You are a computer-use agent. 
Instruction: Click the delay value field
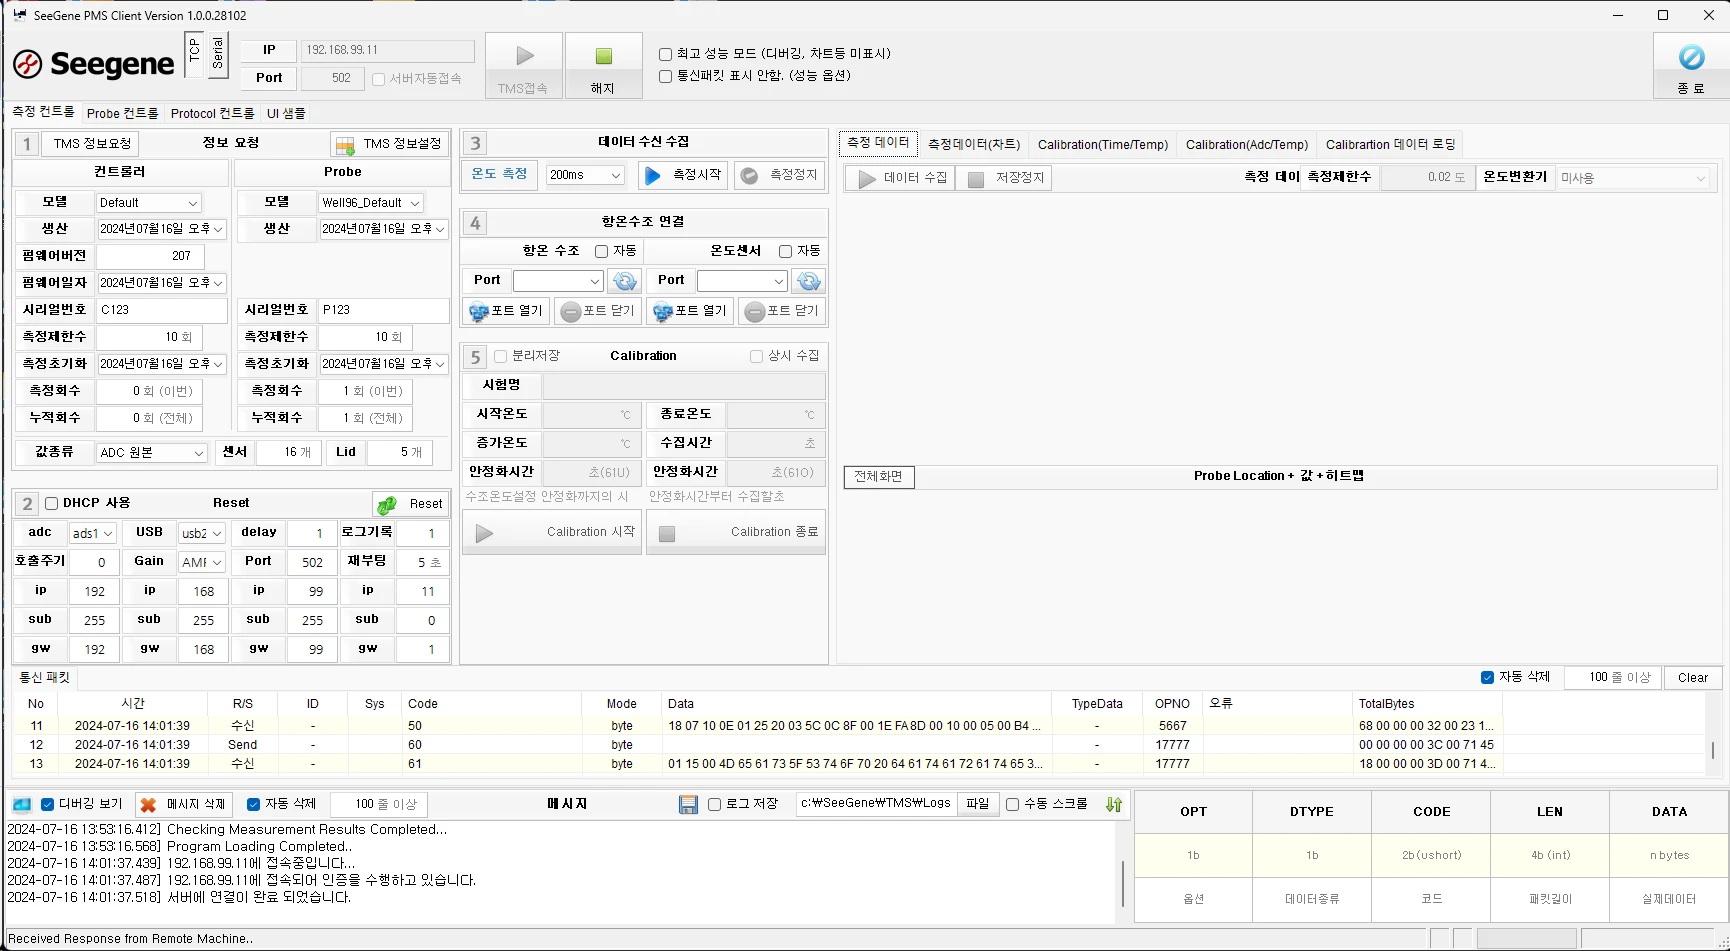click(312, 533)
